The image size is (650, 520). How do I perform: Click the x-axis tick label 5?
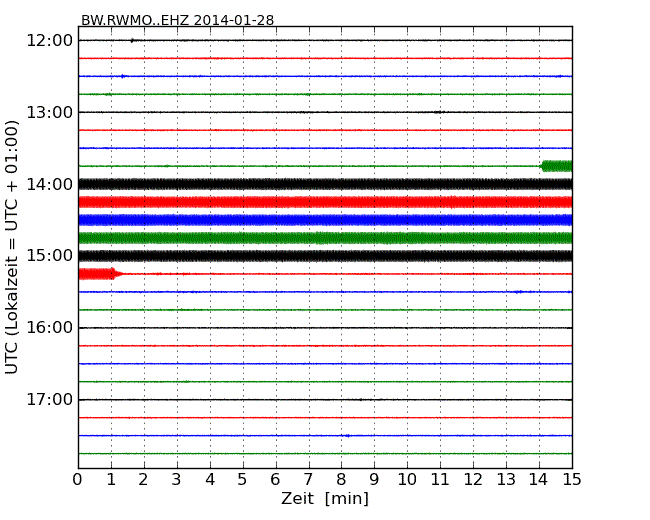[x=242, y=480]
